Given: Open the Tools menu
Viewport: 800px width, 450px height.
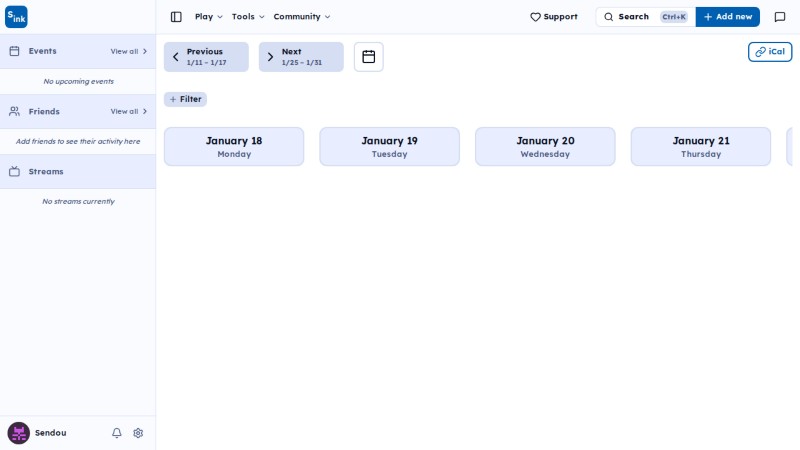Looking at the screenshot, I should click(x=248, y=17).
